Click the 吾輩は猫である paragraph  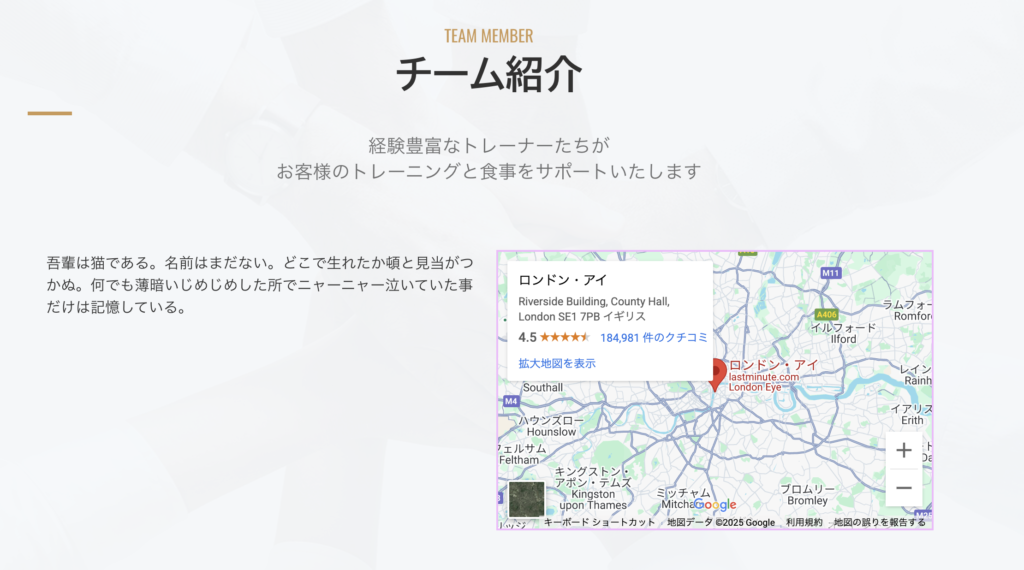[x=259, y=285]
